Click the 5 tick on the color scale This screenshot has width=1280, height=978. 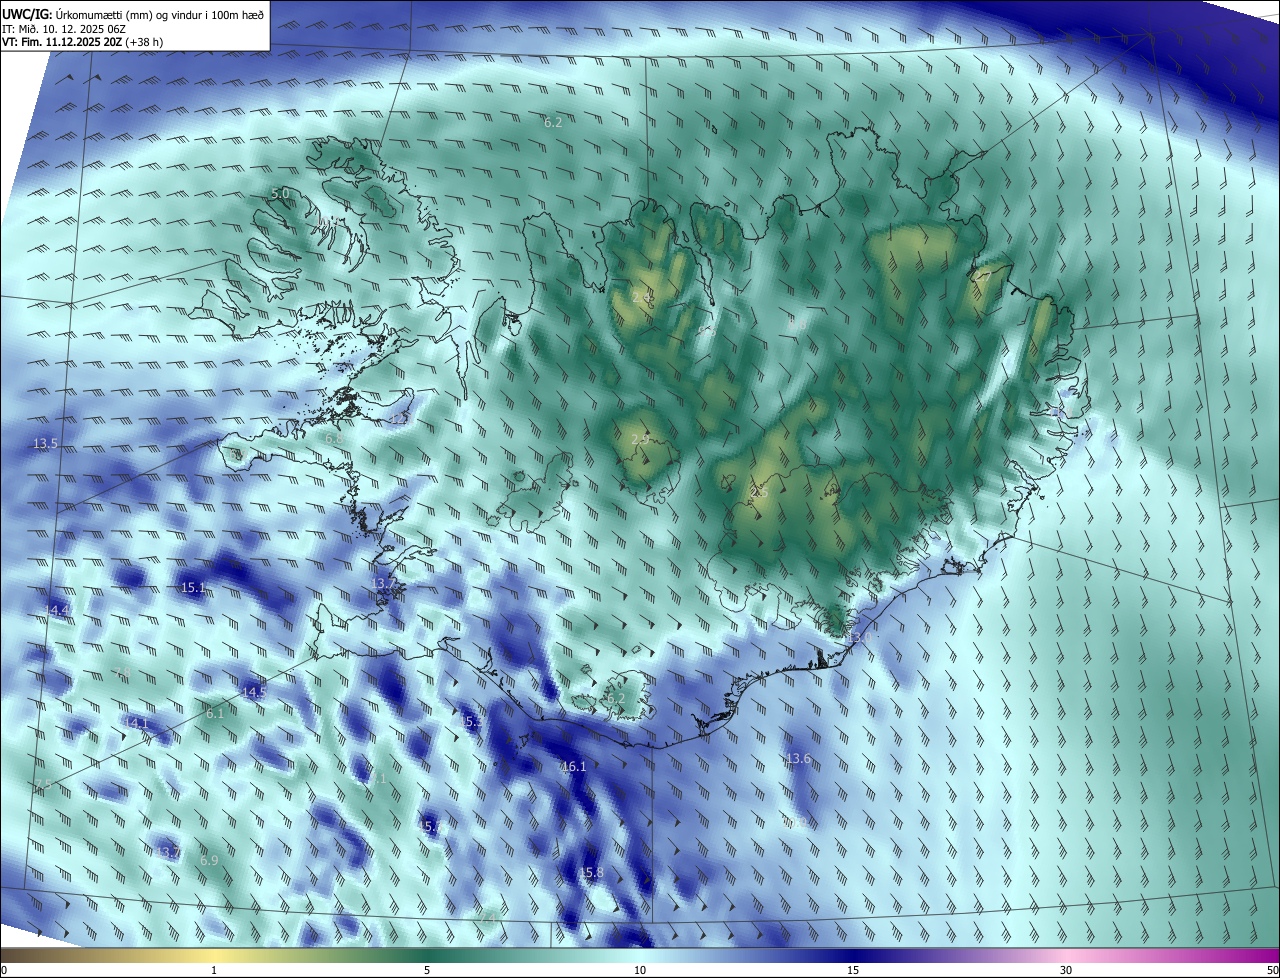tap(427, 971)
